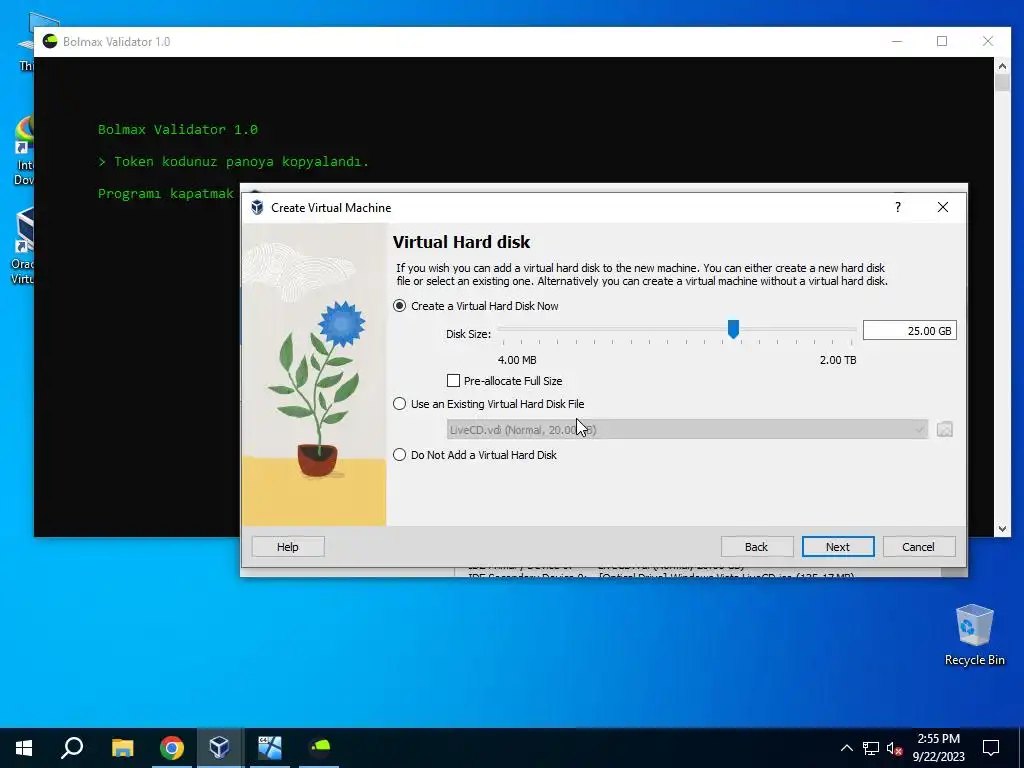The height and width of the screenshot is (768, 1024).
Task: Click the VirtualBox icon in dialog title bar
Action: (257, 208)
